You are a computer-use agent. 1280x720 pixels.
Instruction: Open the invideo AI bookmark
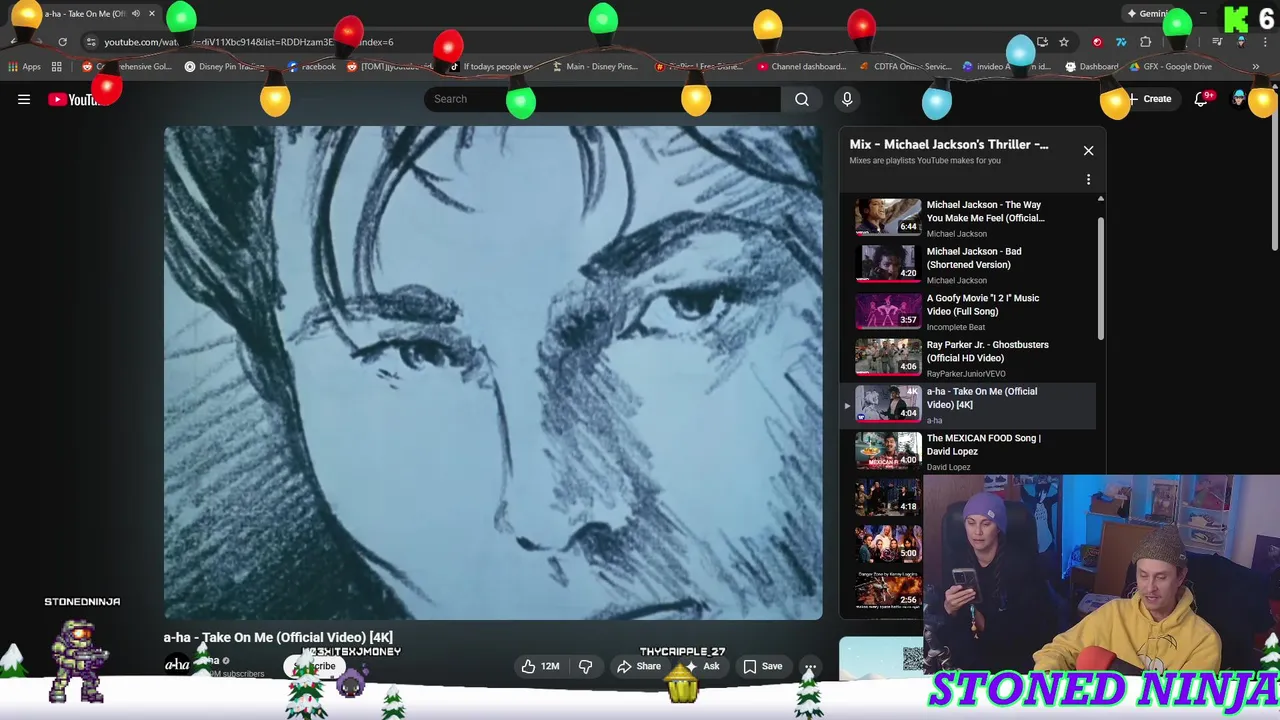(1005, 67)
